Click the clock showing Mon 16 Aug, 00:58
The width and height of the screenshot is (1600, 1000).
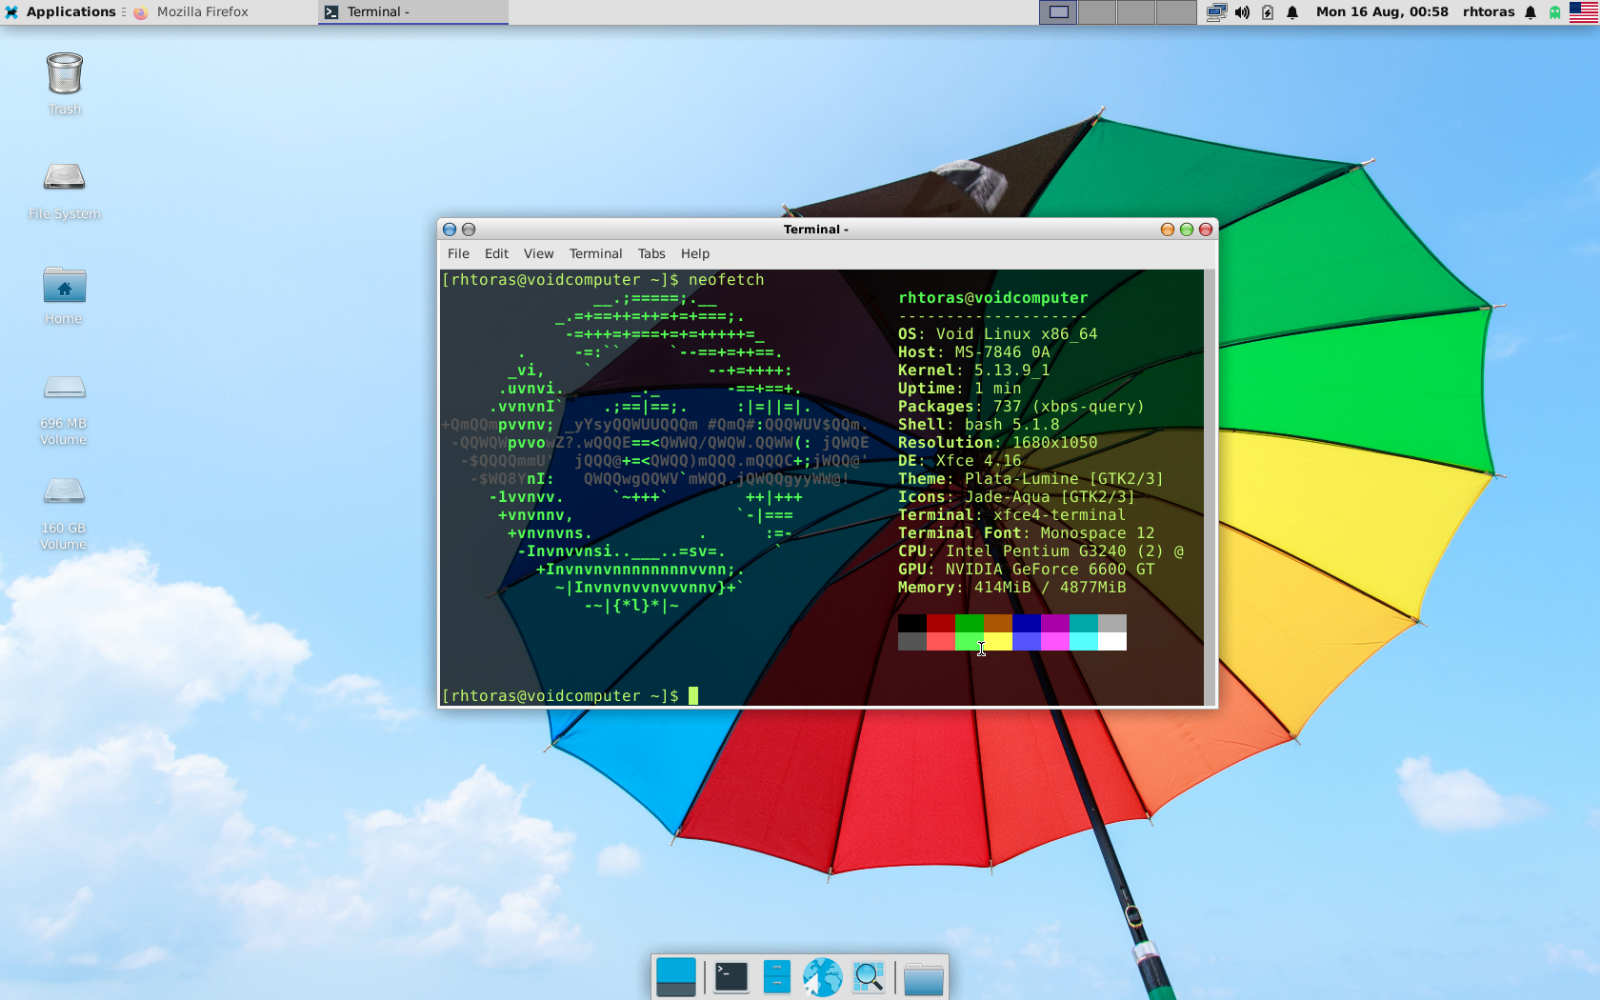[1382, 12]
